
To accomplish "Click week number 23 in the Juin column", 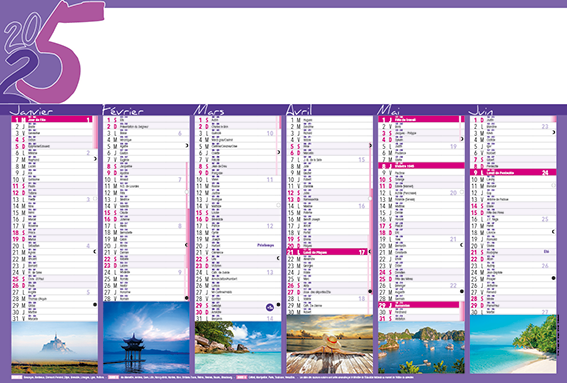I will [545, 126].
